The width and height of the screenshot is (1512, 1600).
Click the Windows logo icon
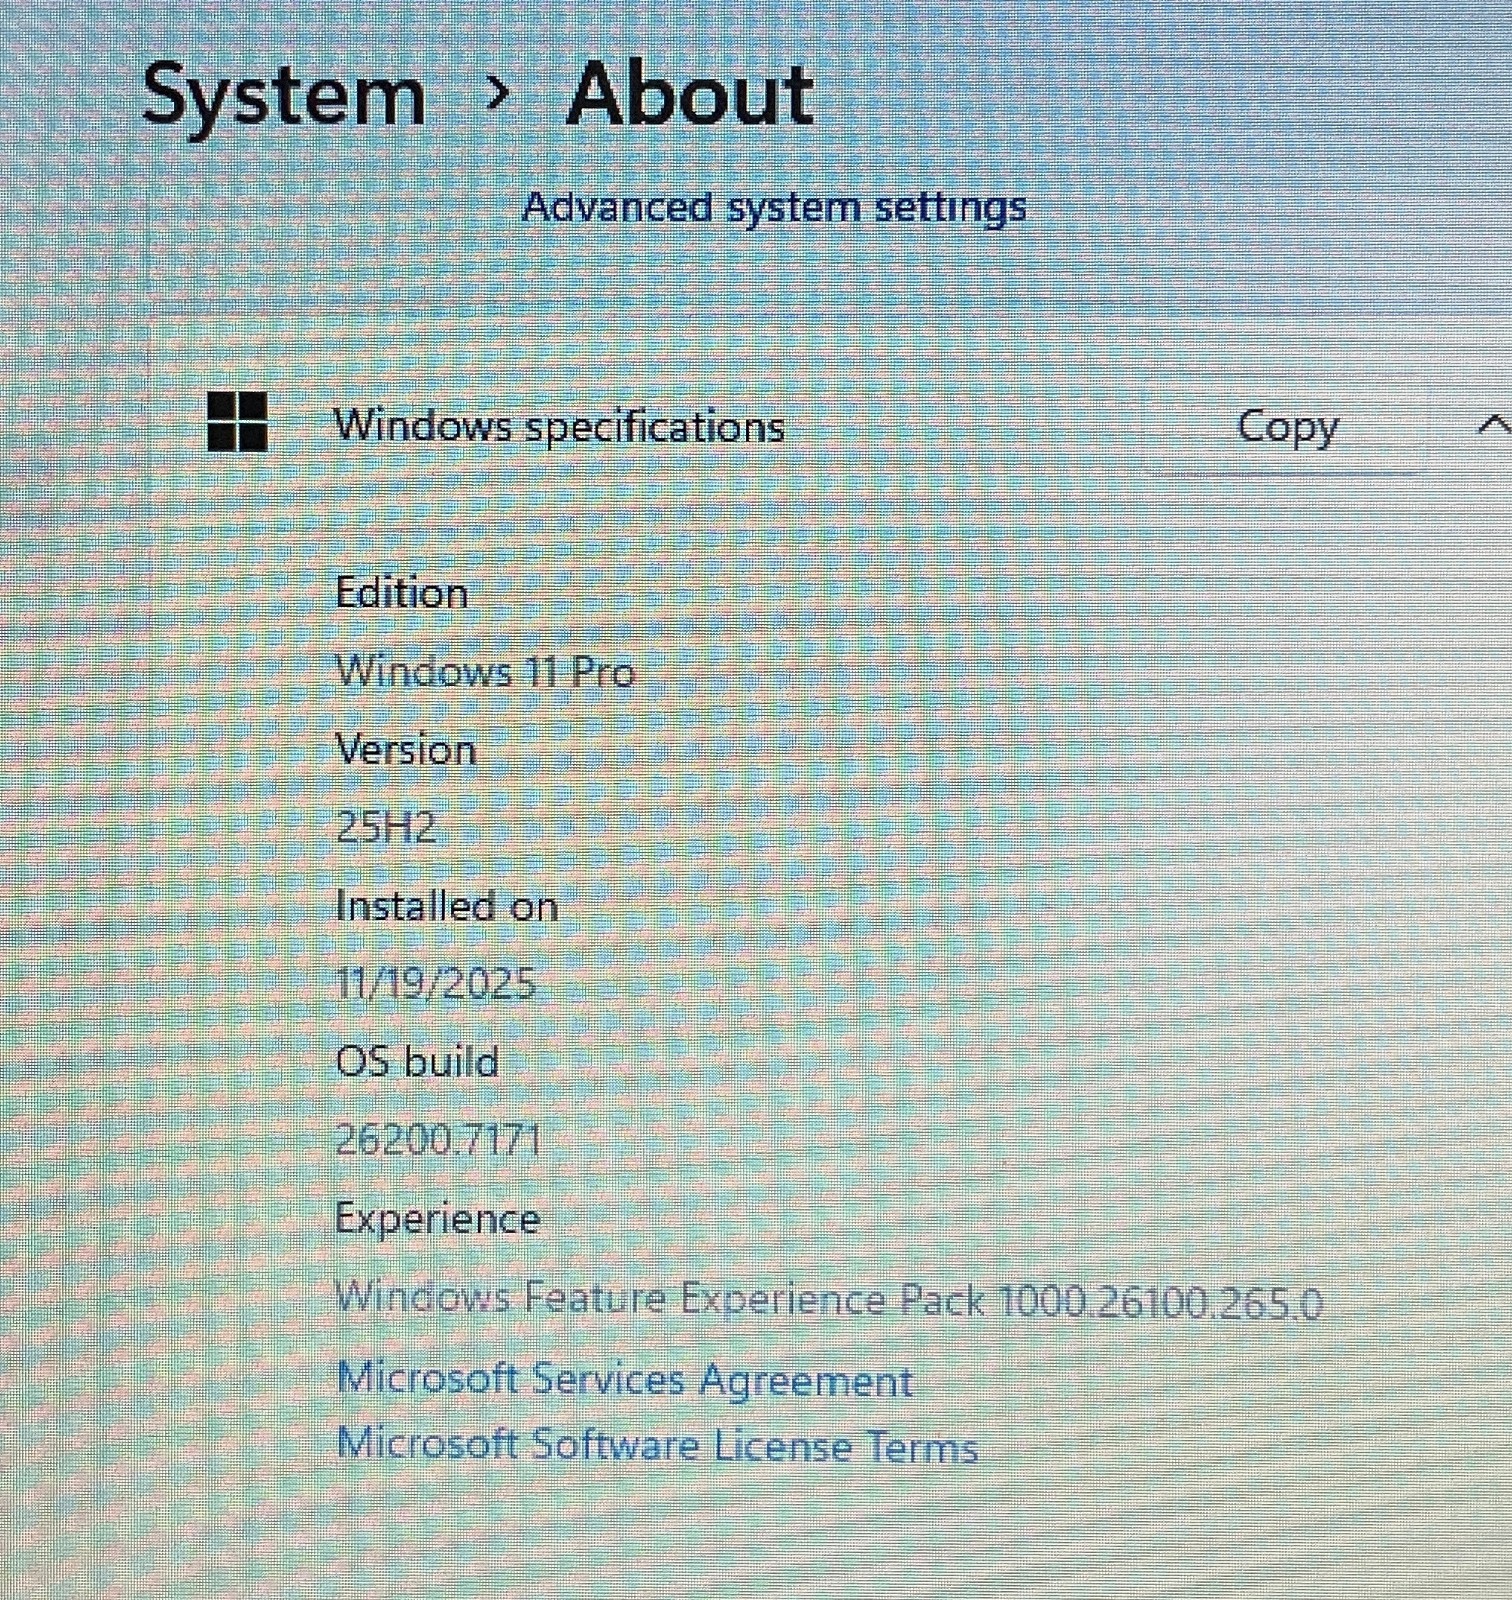tap(237, 421)
